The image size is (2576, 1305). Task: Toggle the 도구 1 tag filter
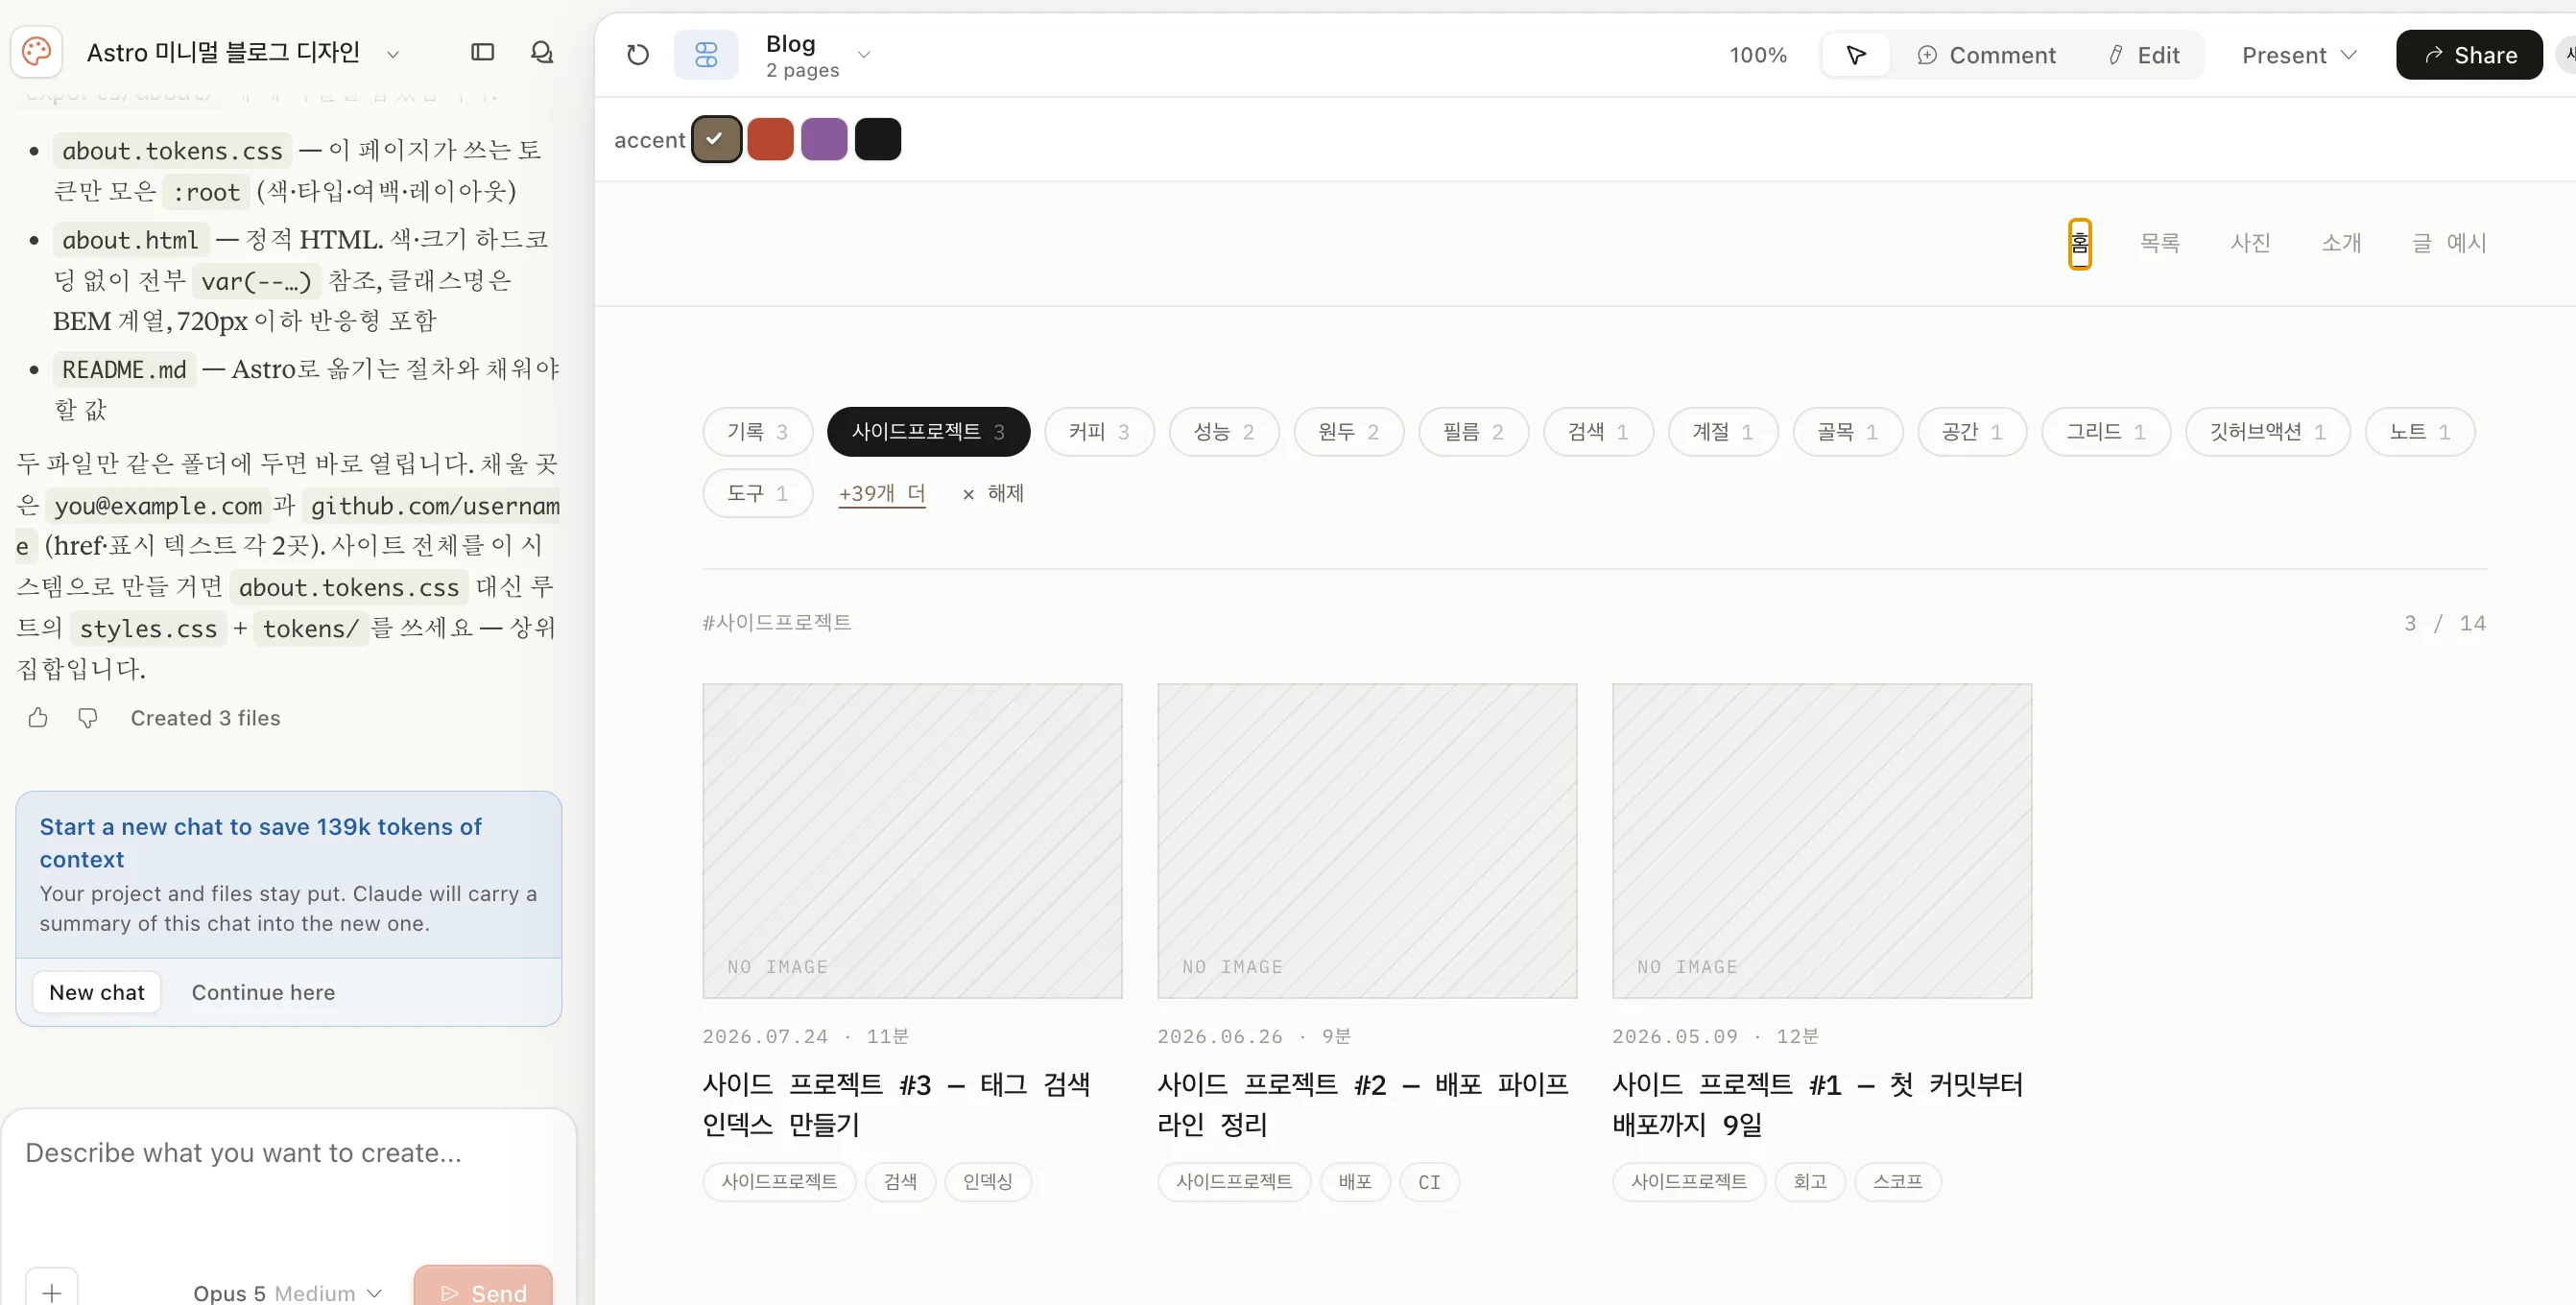point(757,493)
